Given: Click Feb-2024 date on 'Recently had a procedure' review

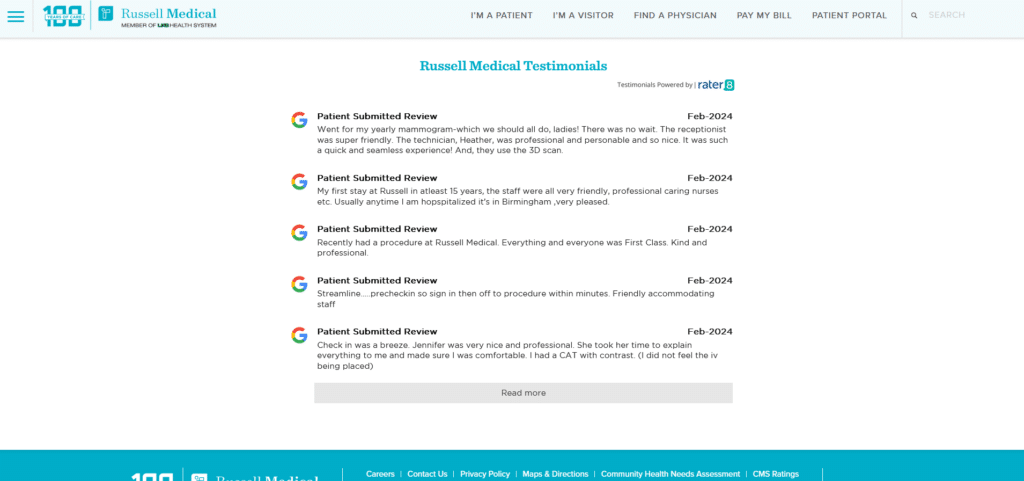Looking at the screenshot, I should tap(710, 229).
